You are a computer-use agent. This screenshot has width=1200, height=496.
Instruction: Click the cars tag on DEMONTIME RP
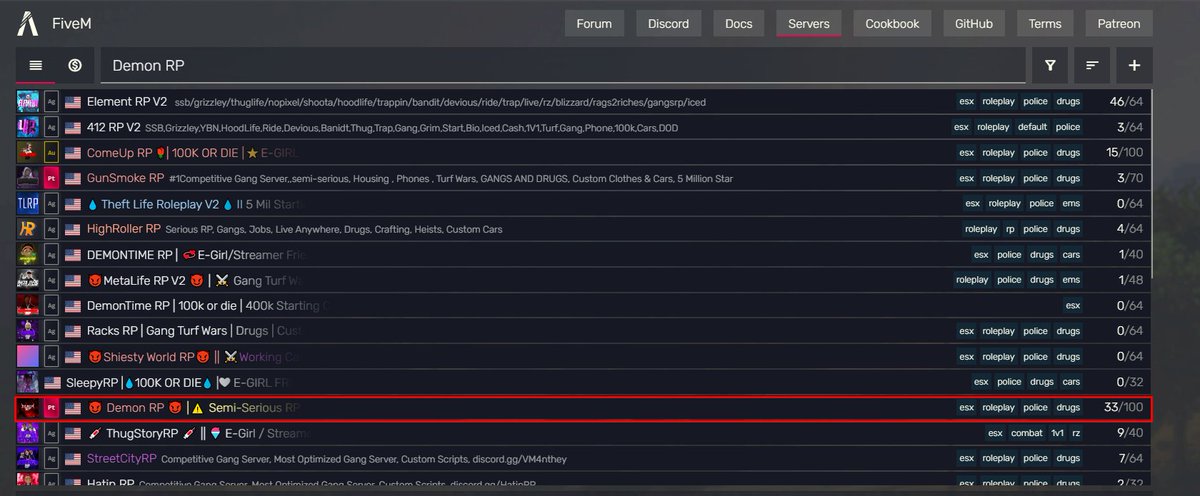[1071, 254]
